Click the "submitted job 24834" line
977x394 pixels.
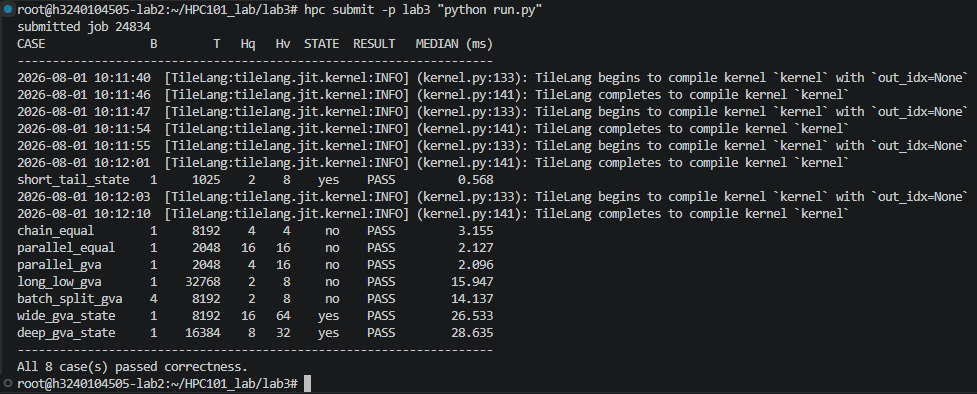(84, 27)
